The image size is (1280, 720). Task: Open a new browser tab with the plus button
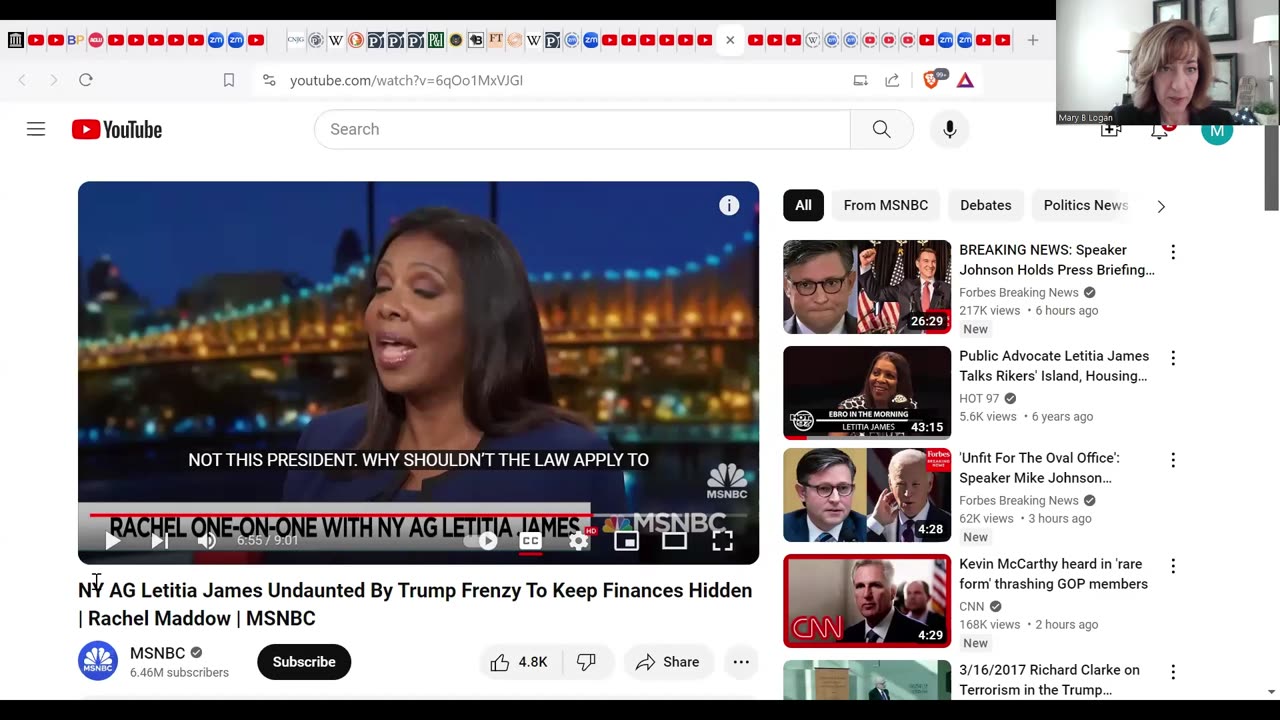pyautogui.click(x=1033, y=40)
